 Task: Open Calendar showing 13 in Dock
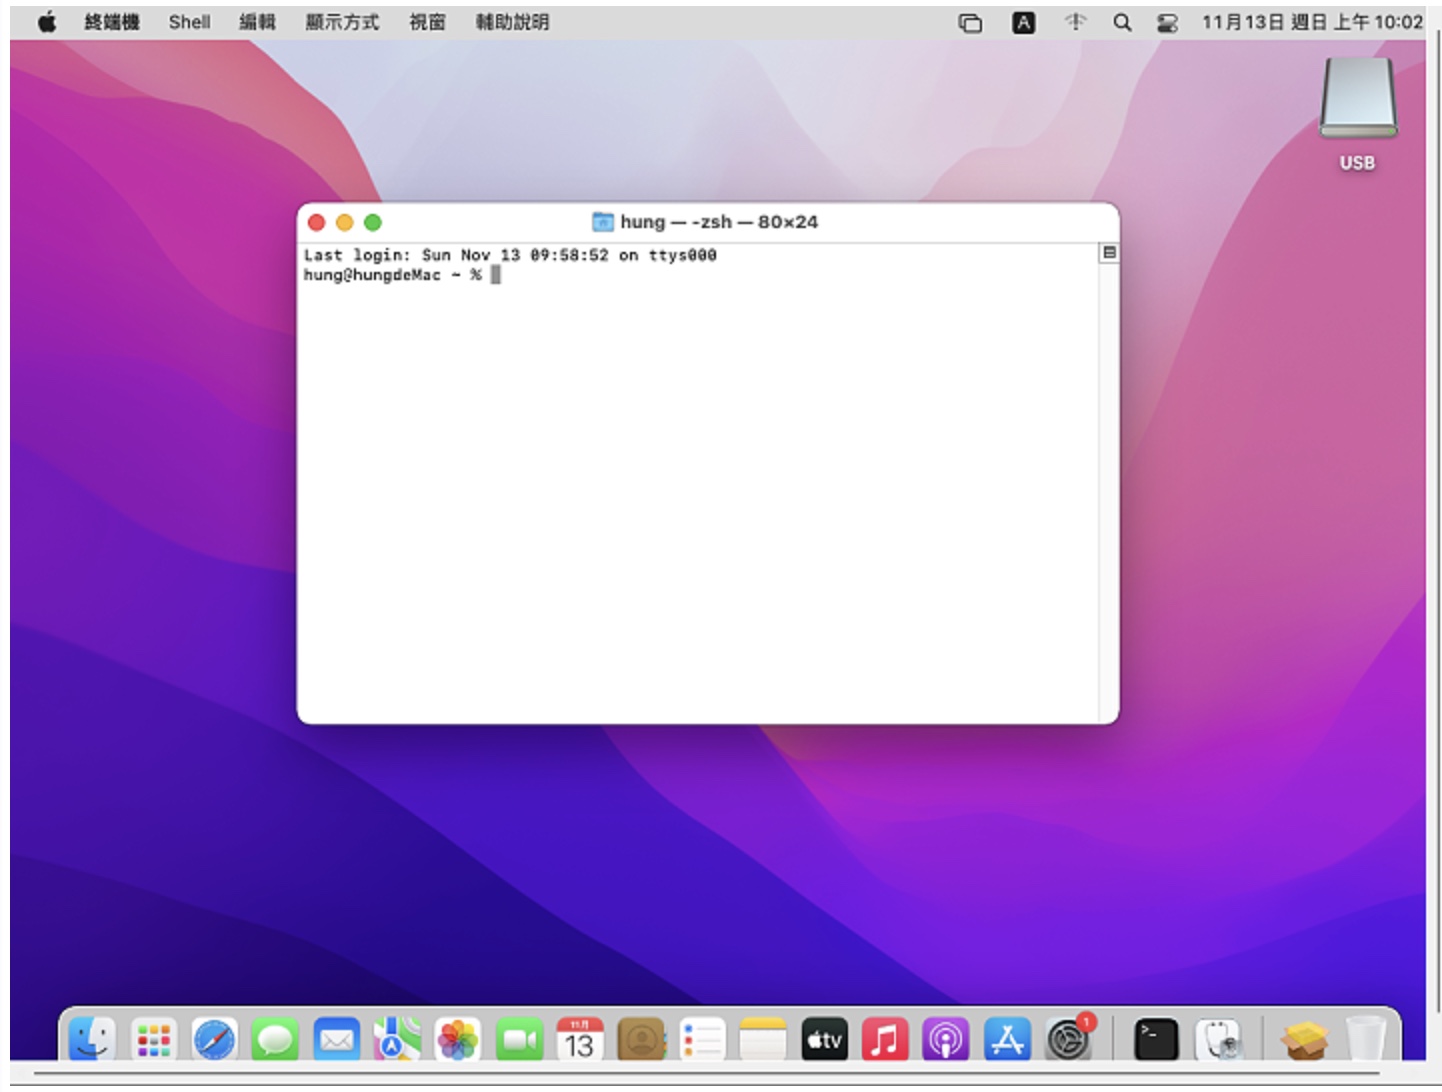580,1040
